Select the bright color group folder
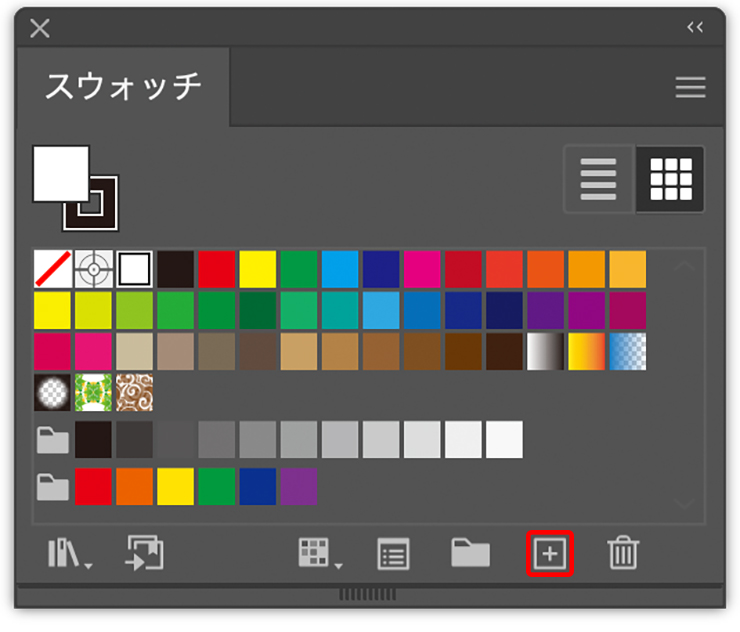The image size is (740, 632). pyautogui.click(x=52, y=487)
